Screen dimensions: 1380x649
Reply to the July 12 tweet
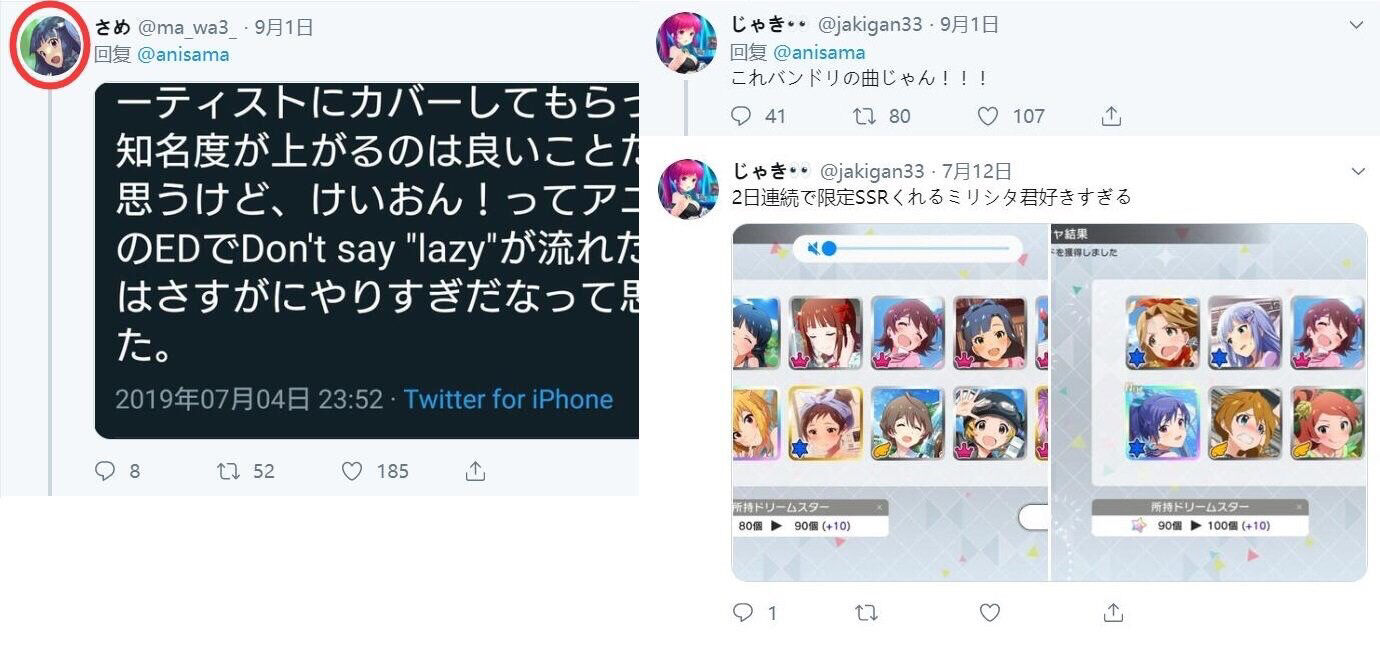[742, 612]
